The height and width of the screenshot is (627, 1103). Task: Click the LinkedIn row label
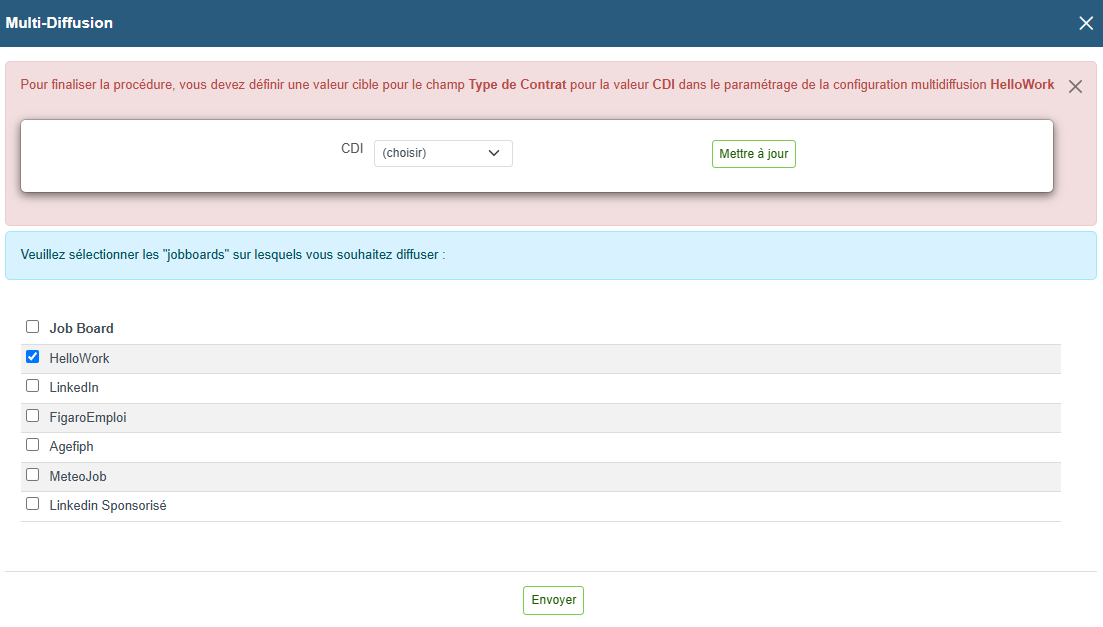pos(74,388)
